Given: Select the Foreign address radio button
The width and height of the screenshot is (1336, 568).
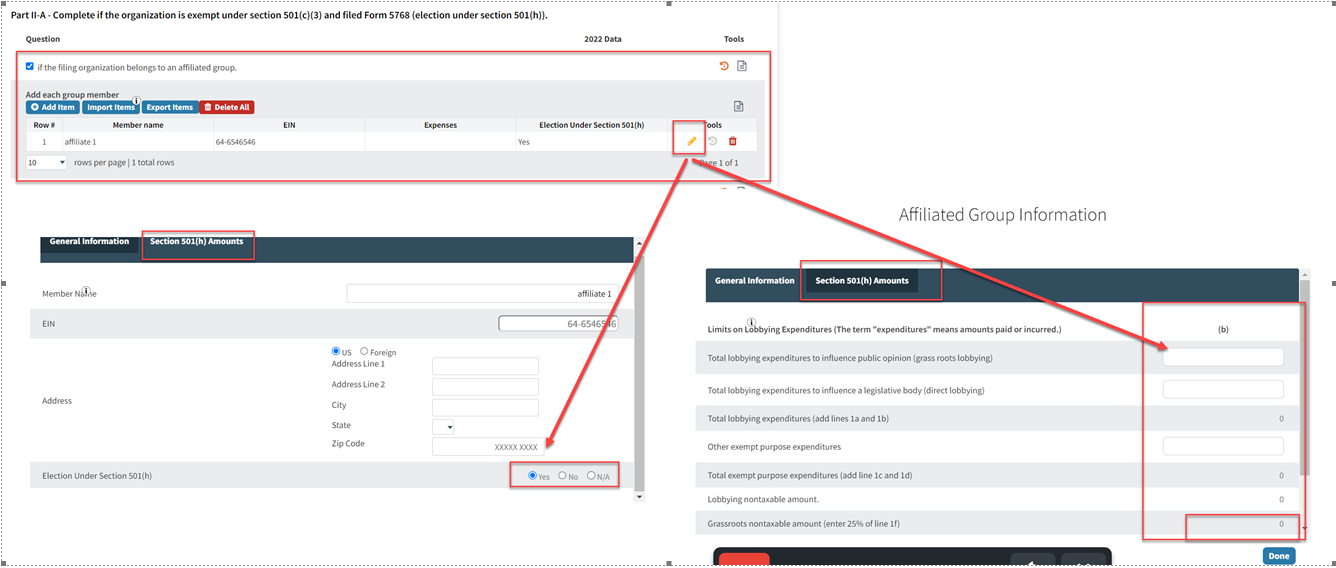Looking at the screenshot, I should 364,352.
